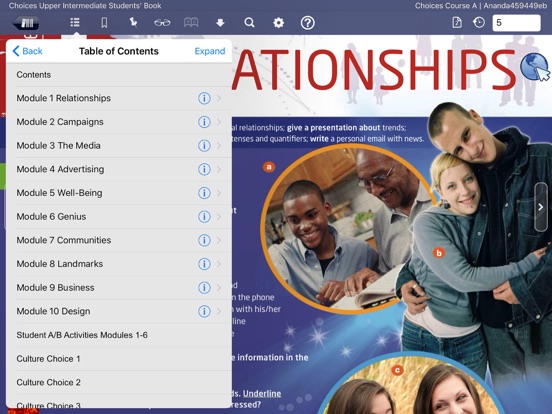This screenshot has width=552, height=414.
Task: Tap photo marker b on page
Action: click(439, 253)
